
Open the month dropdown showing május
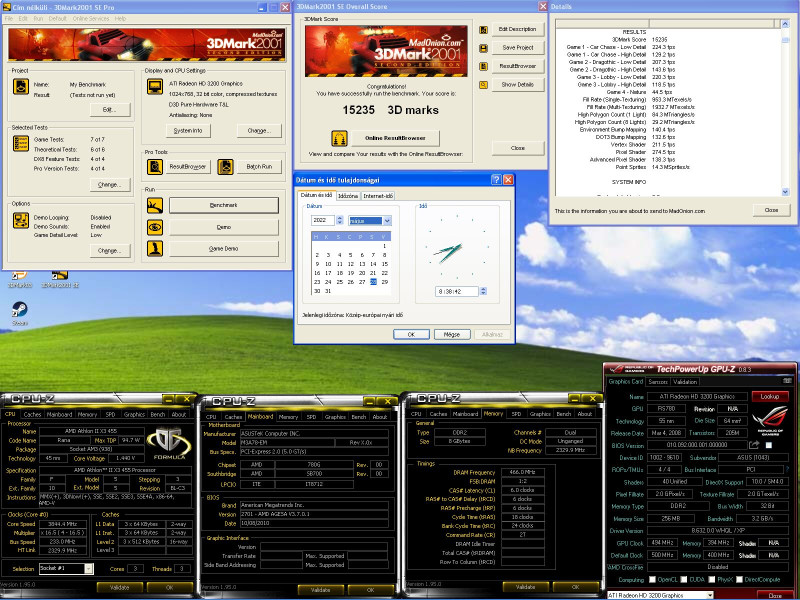click(x=387, y=220)
